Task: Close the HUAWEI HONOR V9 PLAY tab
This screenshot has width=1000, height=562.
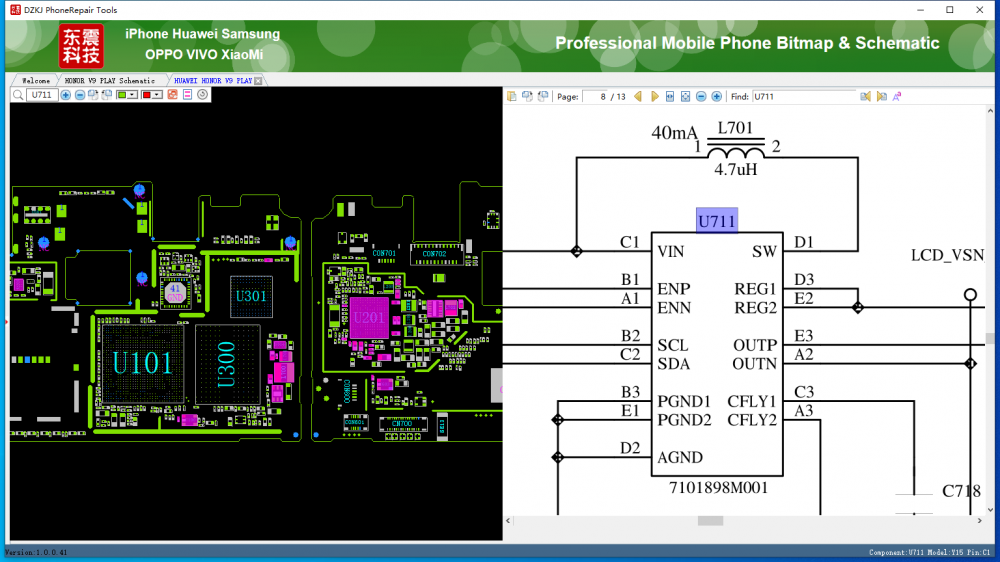Action: pyautogui.click(x=258, y=80)
